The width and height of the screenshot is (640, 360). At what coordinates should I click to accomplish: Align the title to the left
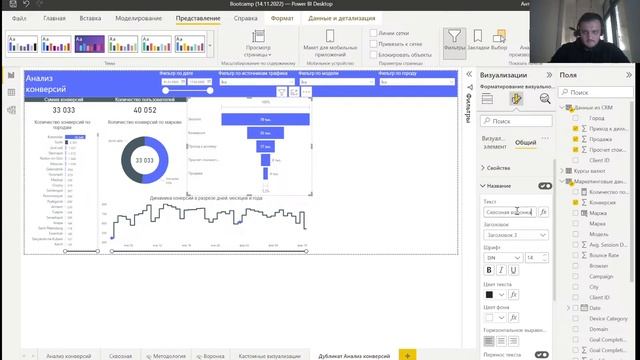pyautogui.click(x=489, y=341)
